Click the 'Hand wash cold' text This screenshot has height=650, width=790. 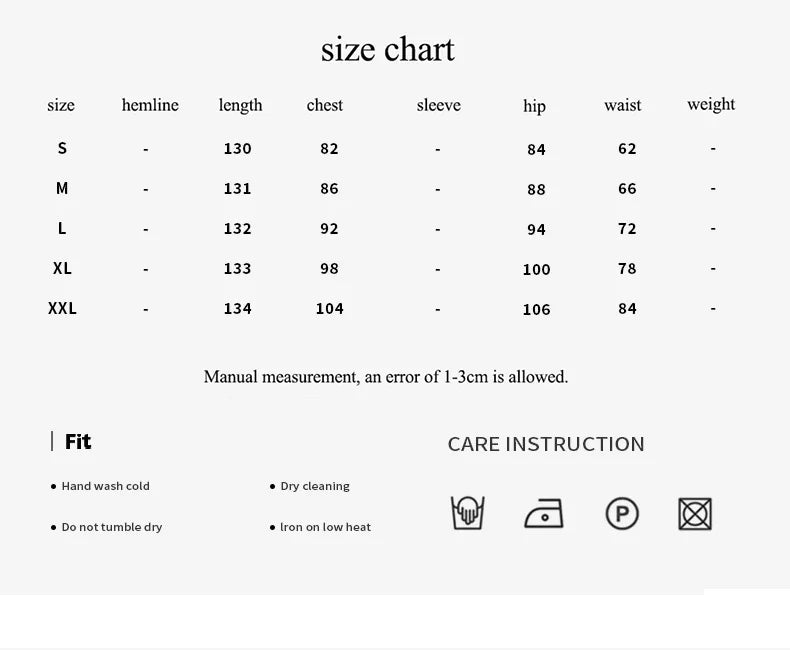(105, 486)
